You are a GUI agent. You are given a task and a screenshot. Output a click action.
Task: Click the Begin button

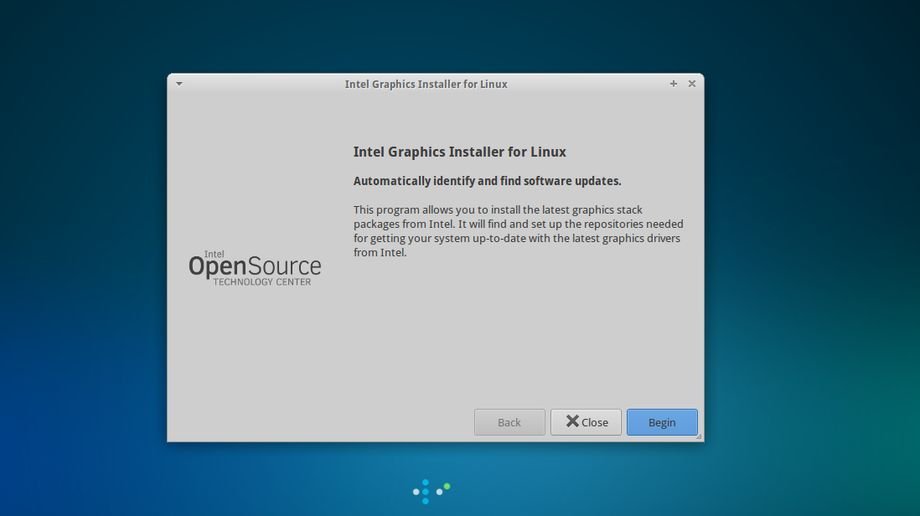click(x=662, y=422)
